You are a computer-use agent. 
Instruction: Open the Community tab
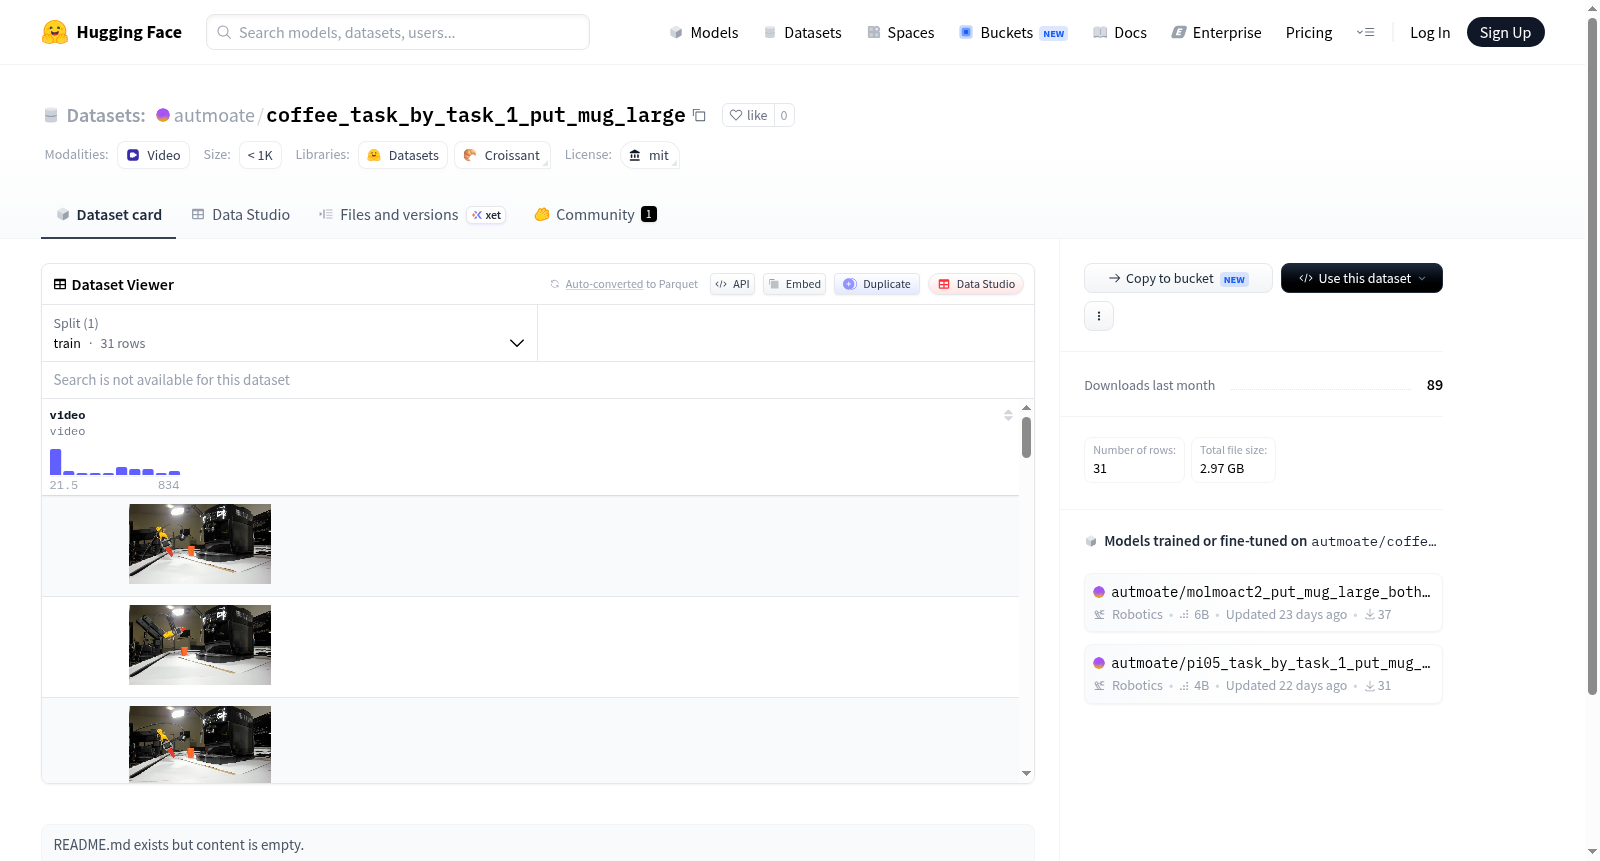coord(595,214)
